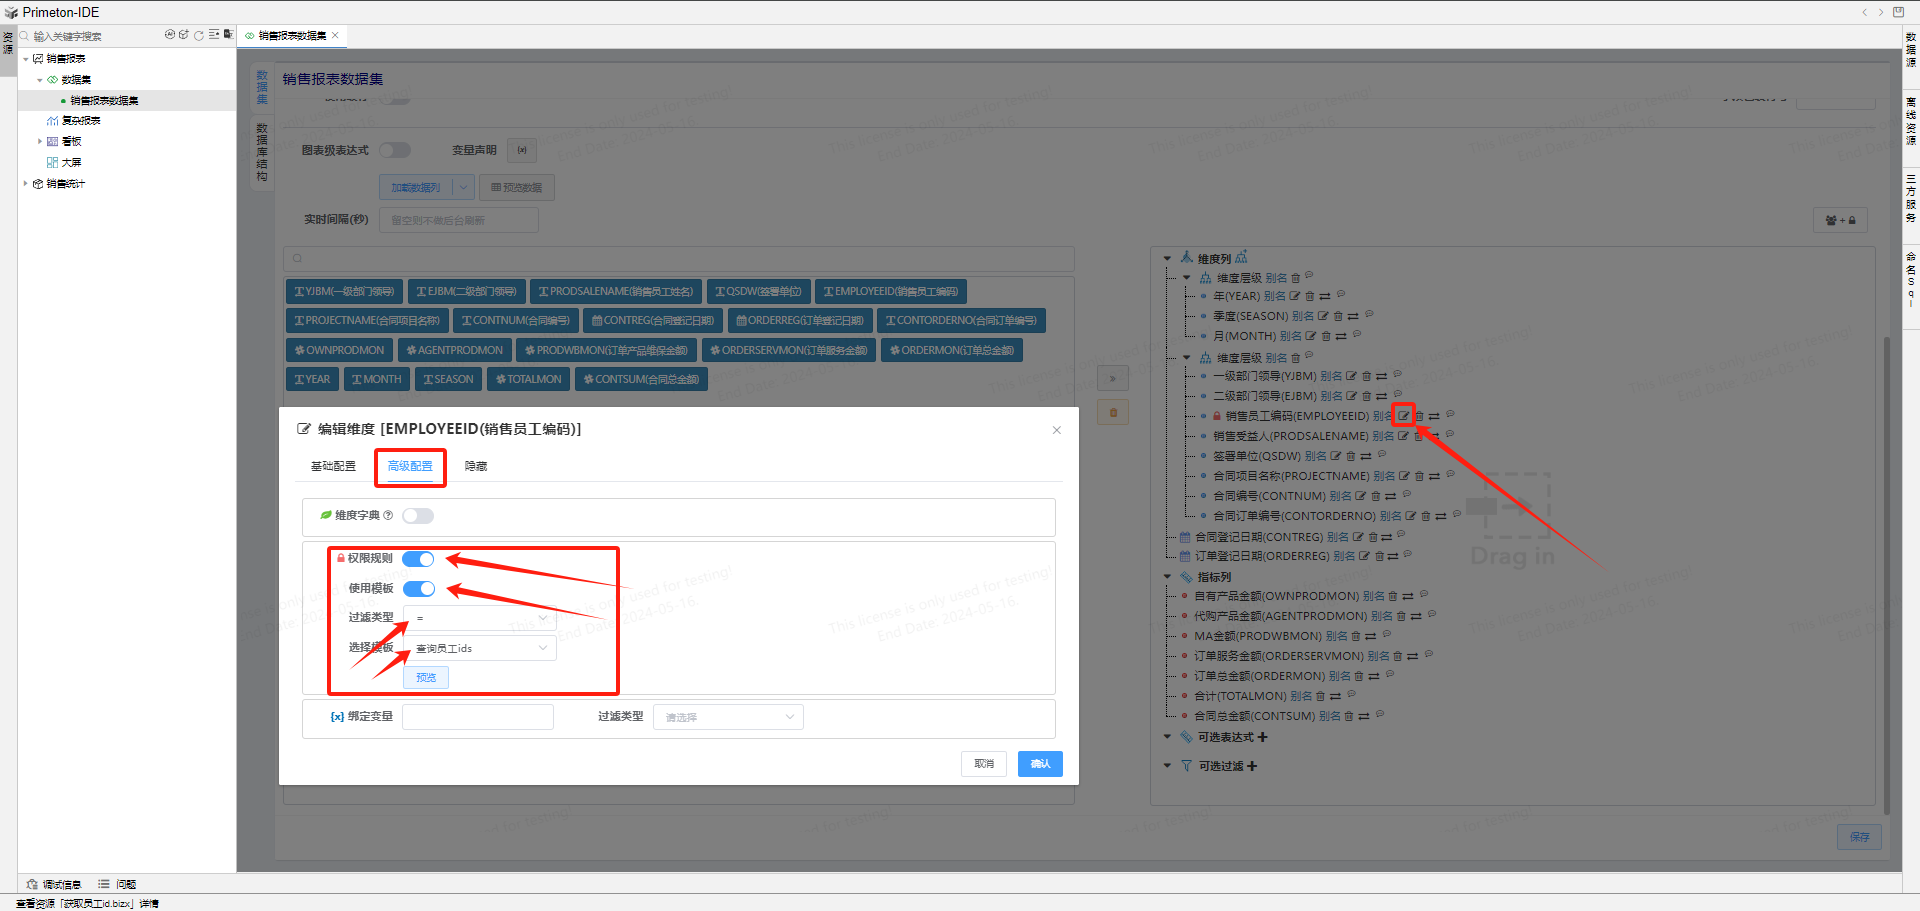The height and width of the screenshot is (911, 1920).
Task: Click trash icon for 合计(TOTALMON)
Action: (1320, 696)
